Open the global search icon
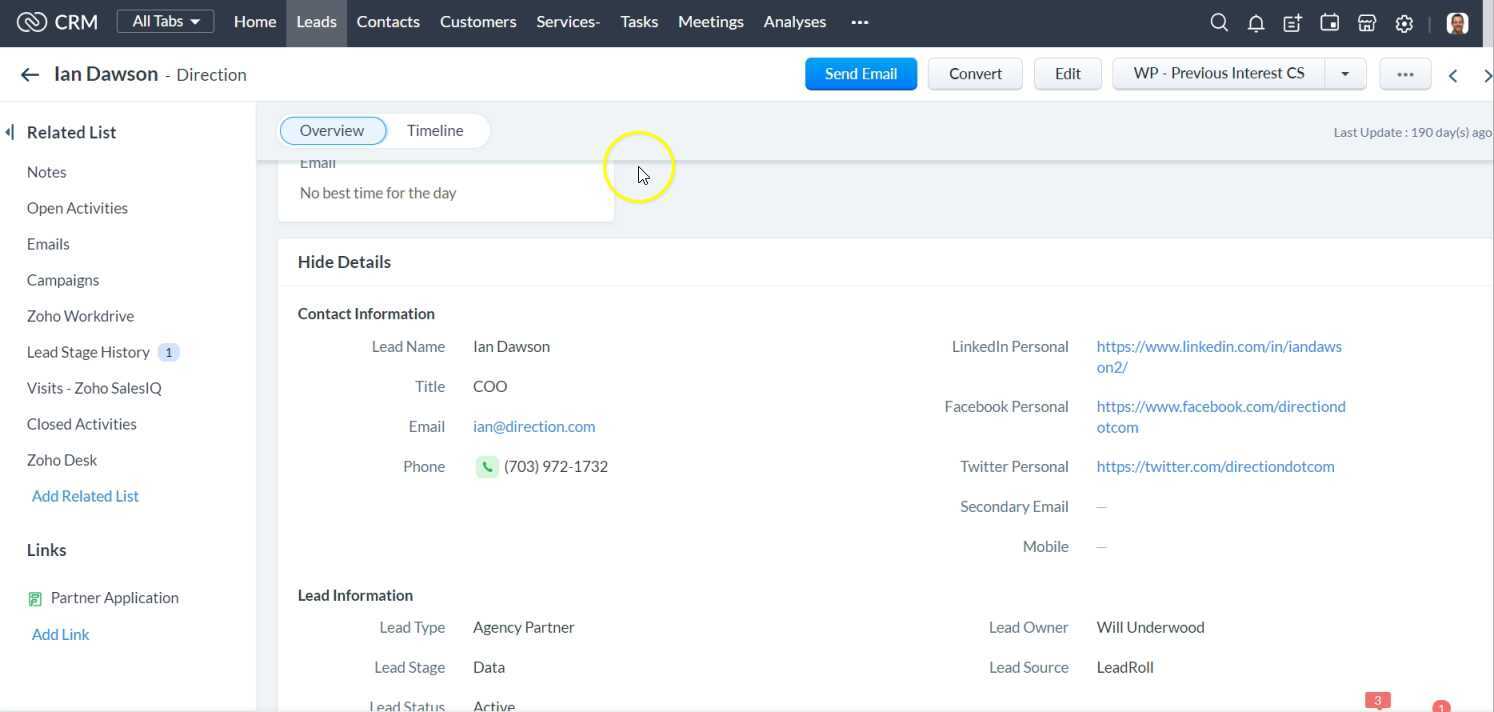The width and height of the screenshot is (1494, 712). pos(1218,21)
